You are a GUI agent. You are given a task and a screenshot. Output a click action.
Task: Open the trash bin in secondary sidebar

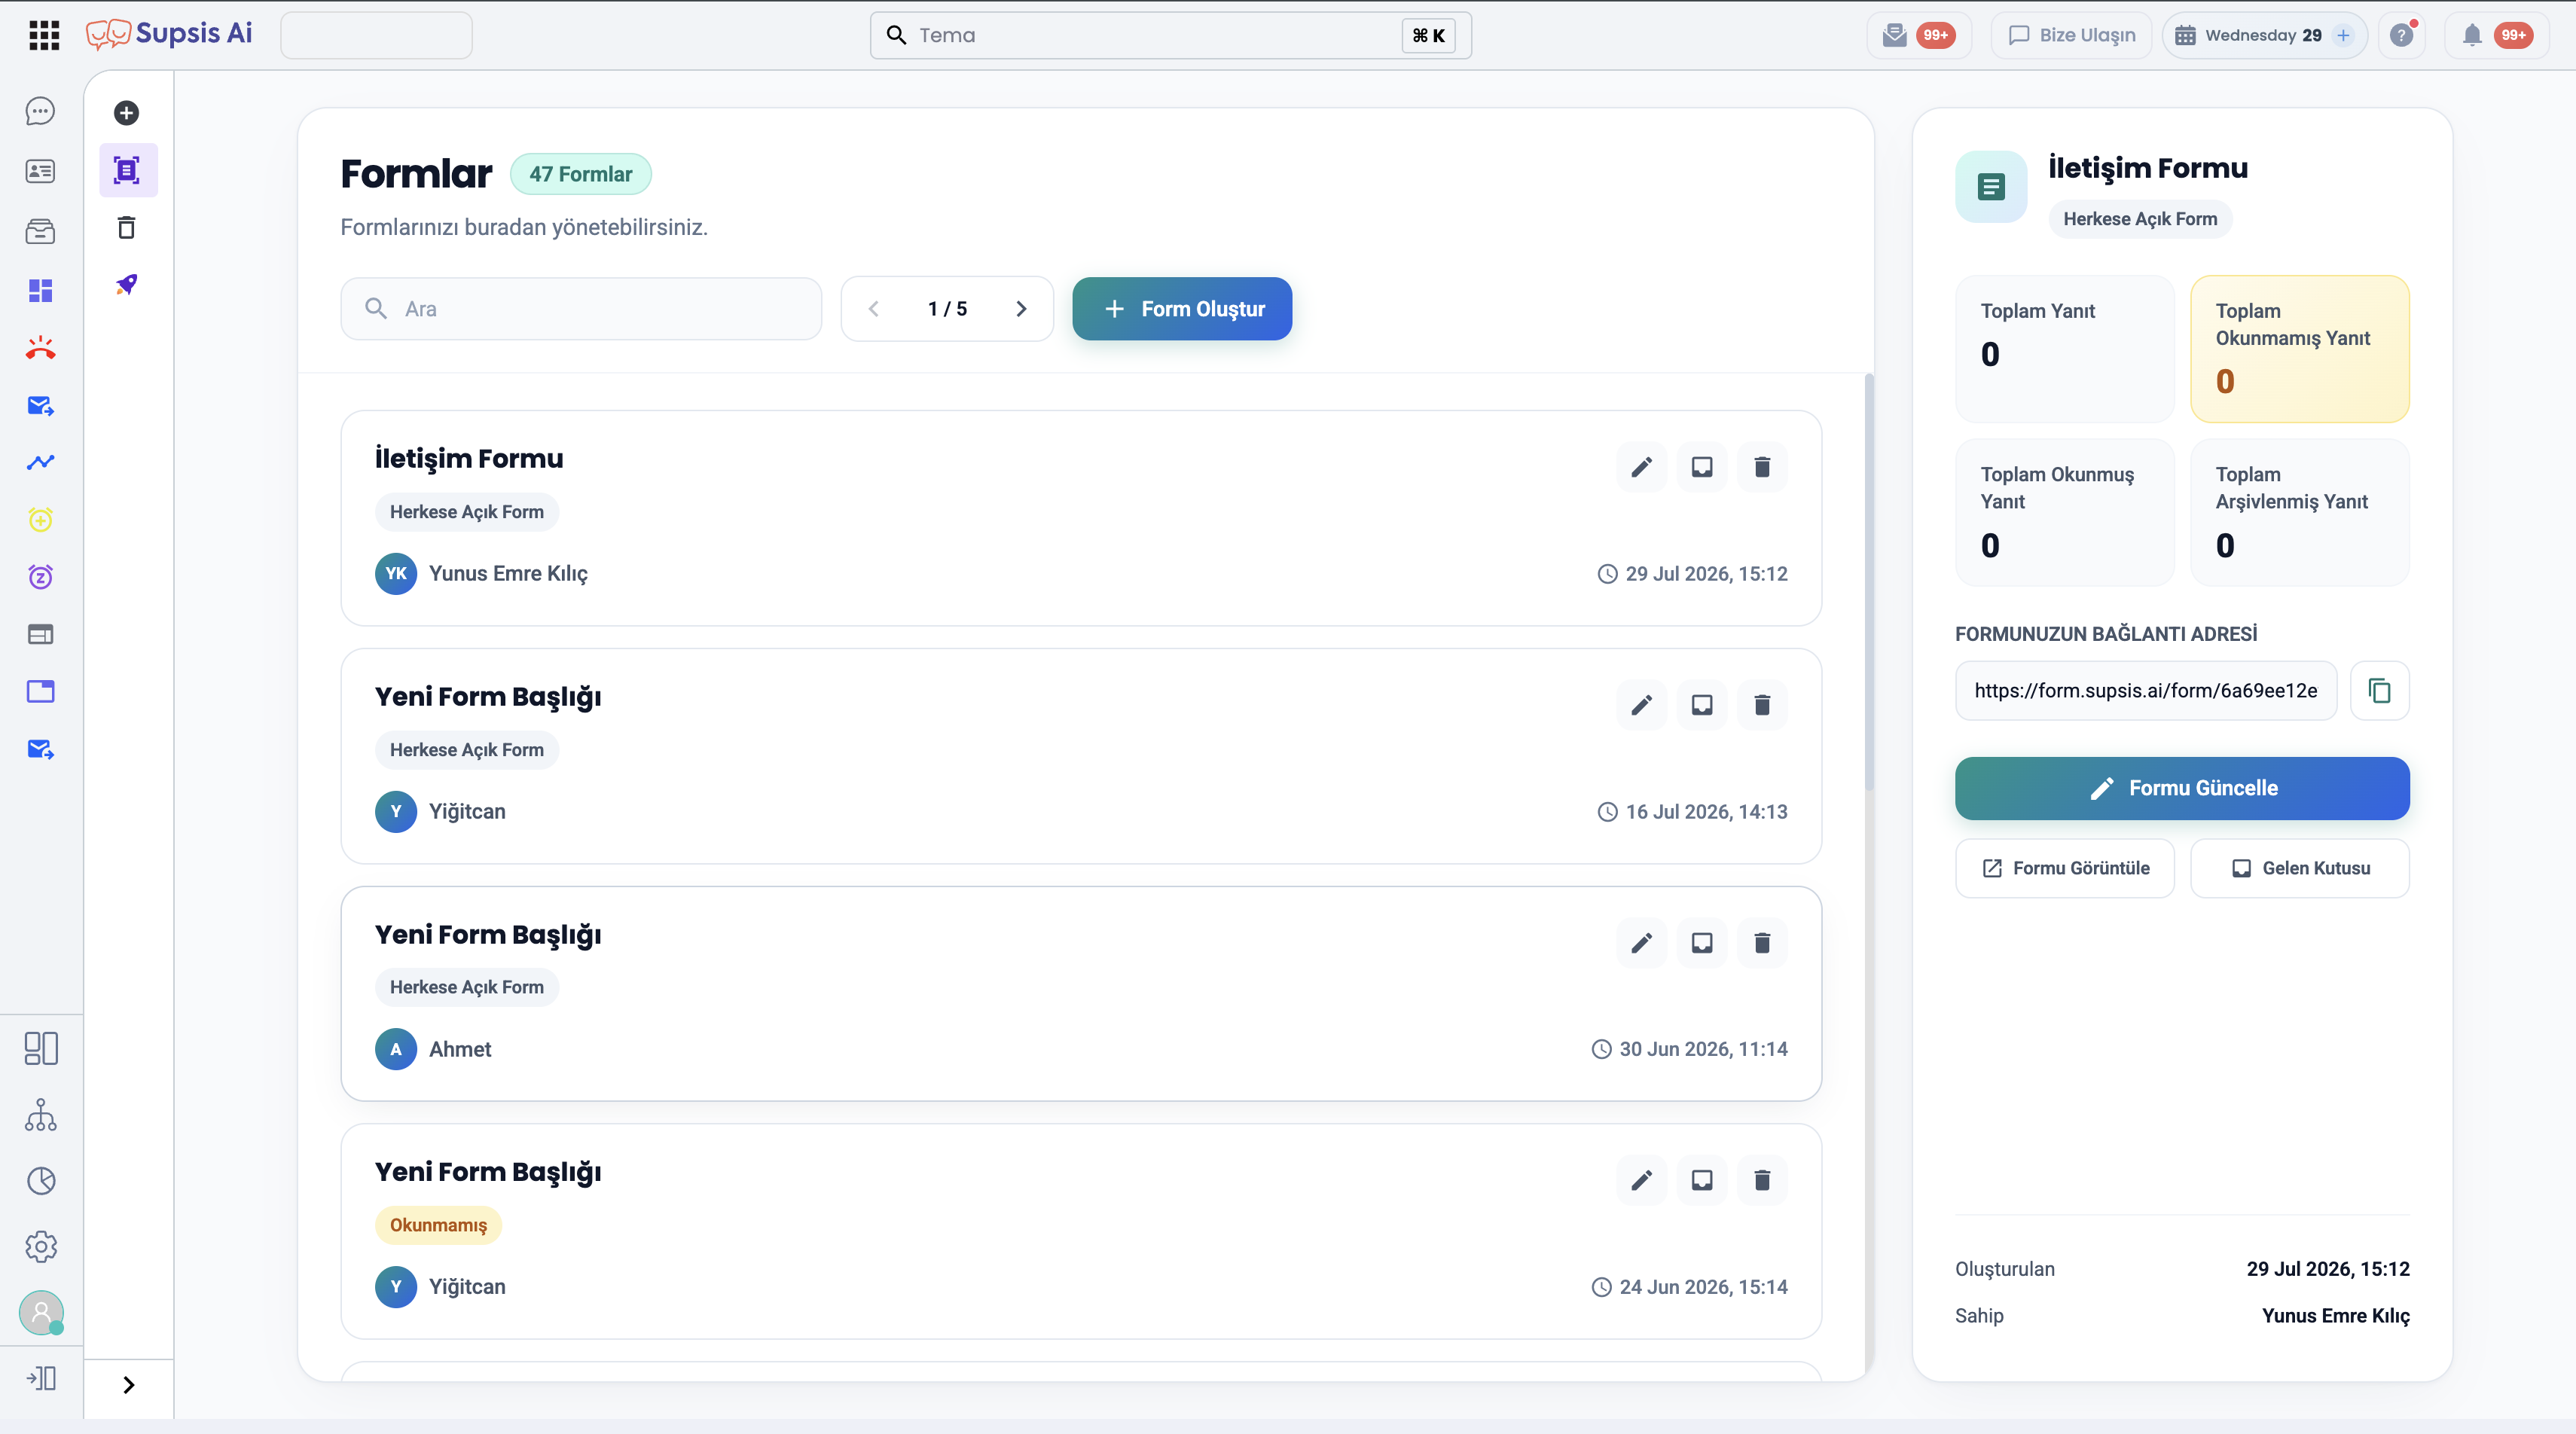[126, 228]
